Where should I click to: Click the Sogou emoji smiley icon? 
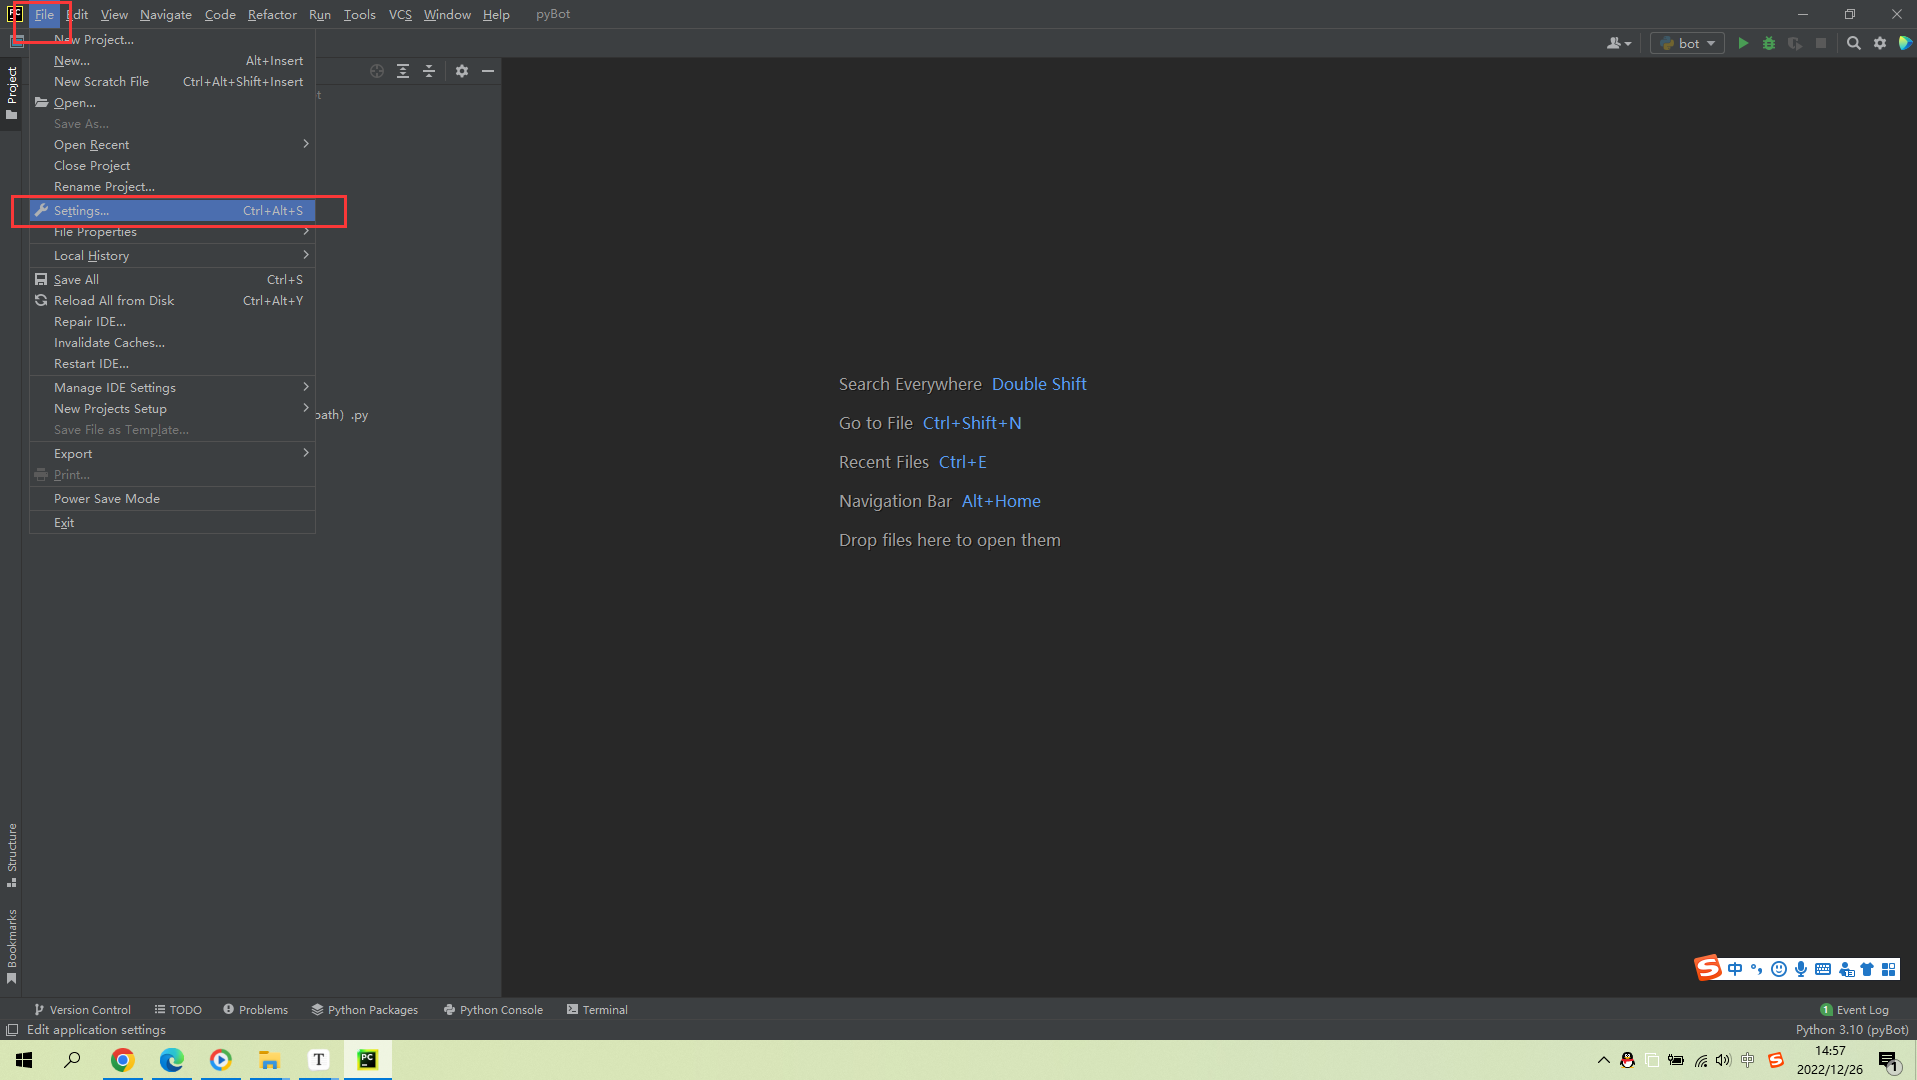(1778, 969)
